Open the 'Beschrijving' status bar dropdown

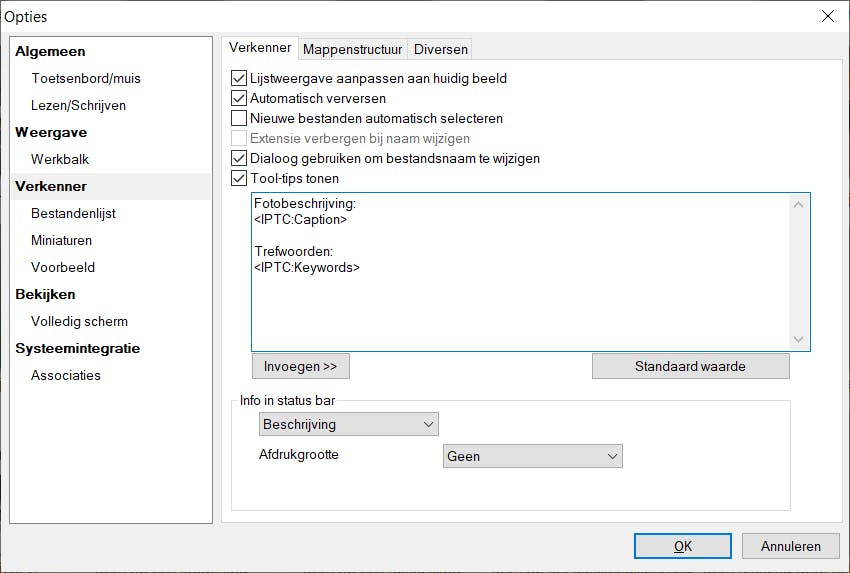(348, 424)
